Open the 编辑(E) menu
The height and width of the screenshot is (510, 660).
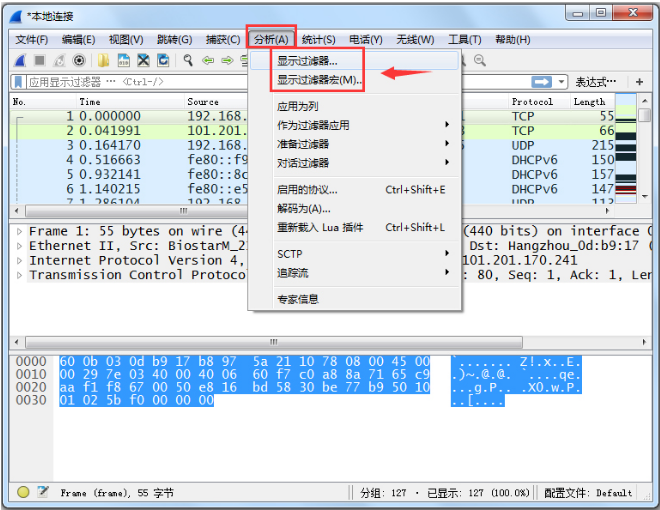tap(78, 40)
